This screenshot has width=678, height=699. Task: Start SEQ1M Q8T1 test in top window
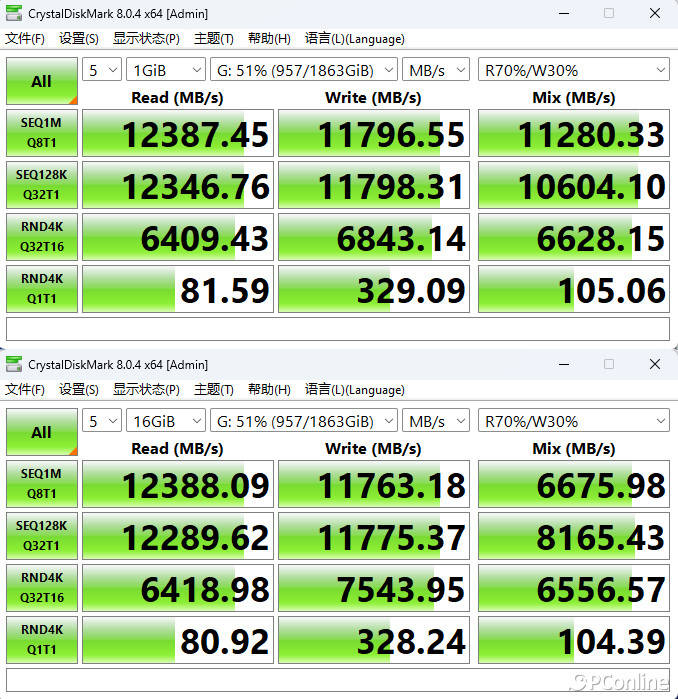(x=41, y=134)
